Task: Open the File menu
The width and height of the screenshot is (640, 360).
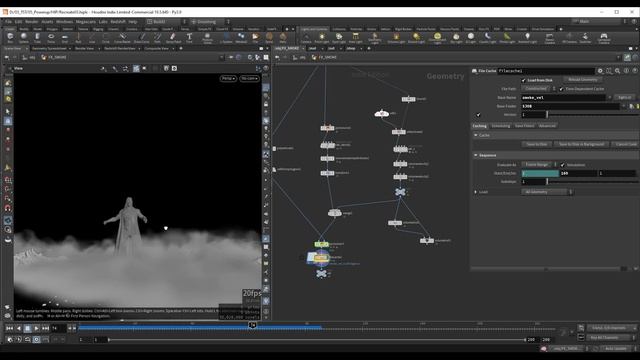Action: (x=8, y=22)
